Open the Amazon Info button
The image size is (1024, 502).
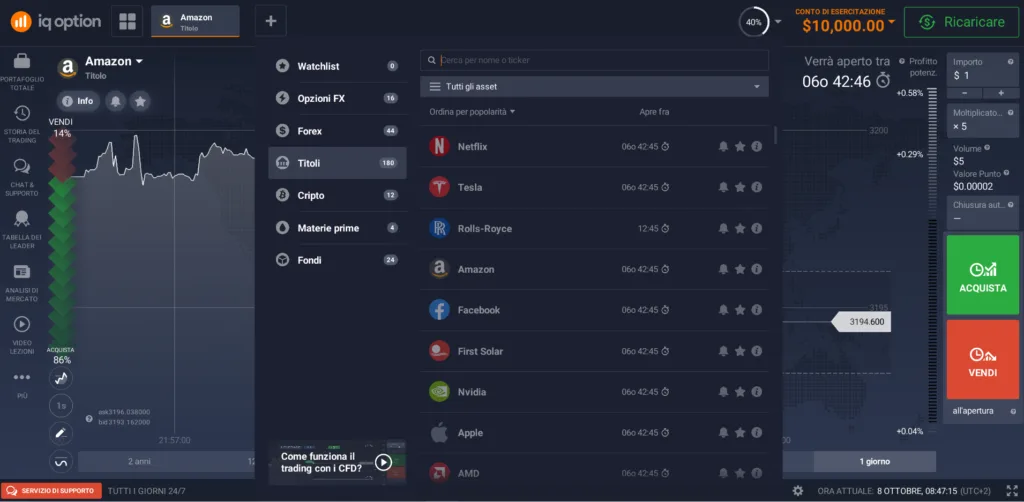[x=78, y=101]
